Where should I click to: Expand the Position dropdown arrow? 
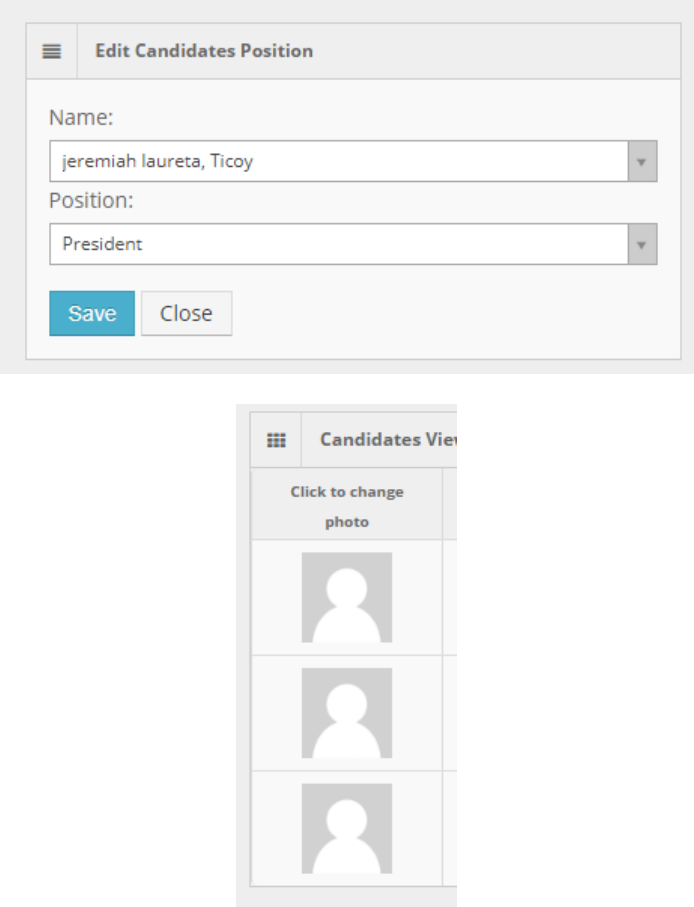coord(642,244)
